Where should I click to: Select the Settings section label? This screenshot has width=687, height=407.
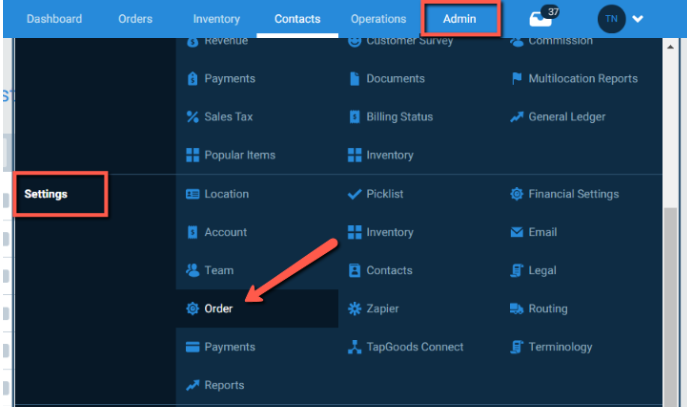(x=46, y=194)
